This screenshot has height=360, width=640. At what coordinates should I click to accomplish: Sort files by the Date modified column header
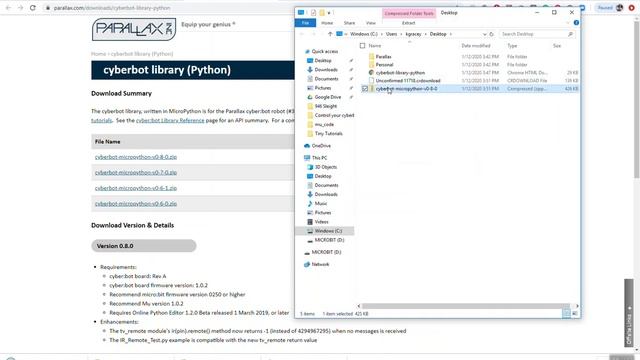tap(476, 46)
